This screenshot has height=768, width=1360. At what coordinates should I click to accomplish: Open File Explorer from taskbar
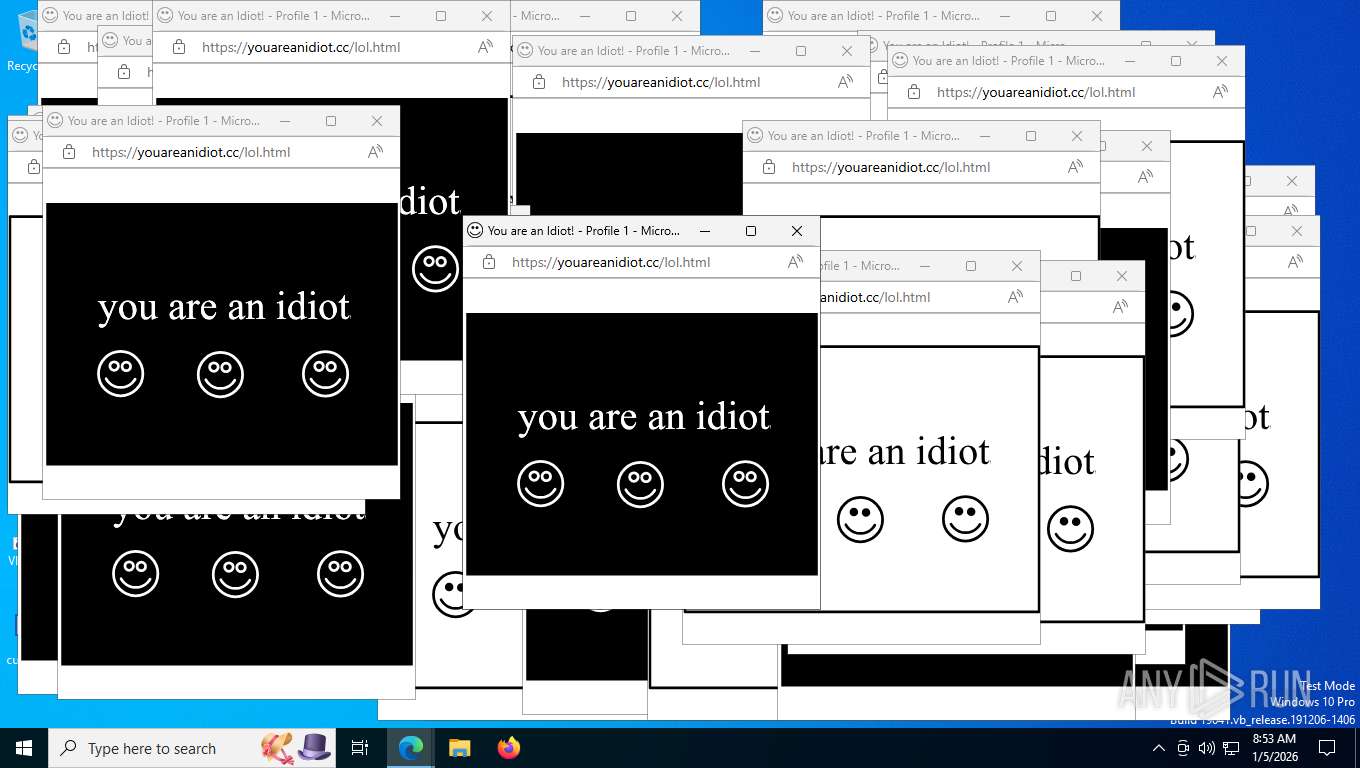click(459, 748)
